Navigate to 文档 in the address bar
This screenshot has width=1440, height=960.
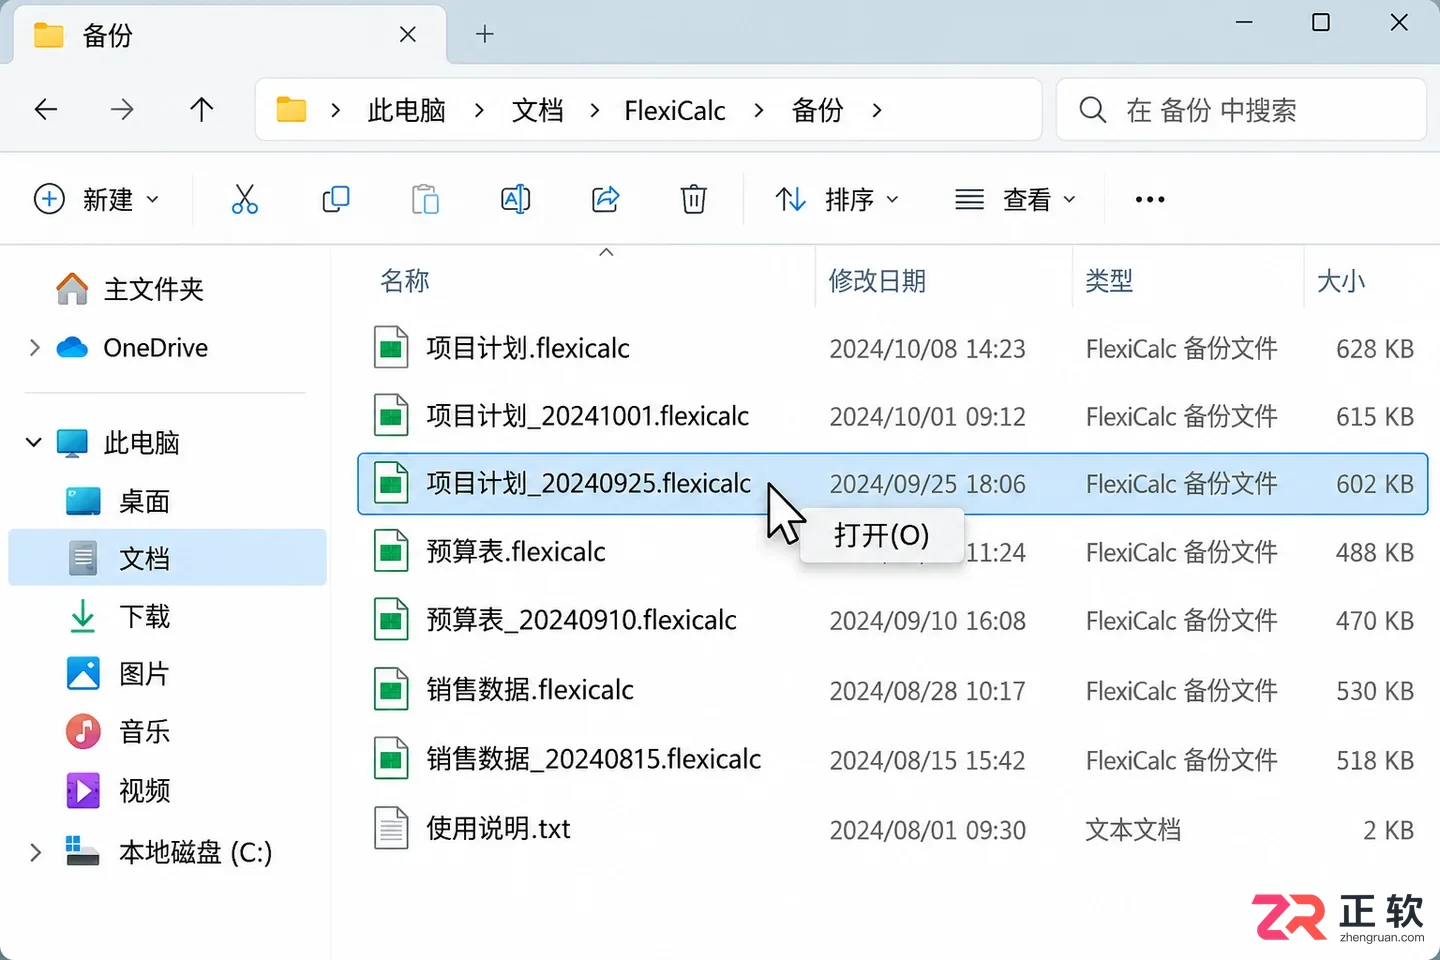tap(538, 110)
